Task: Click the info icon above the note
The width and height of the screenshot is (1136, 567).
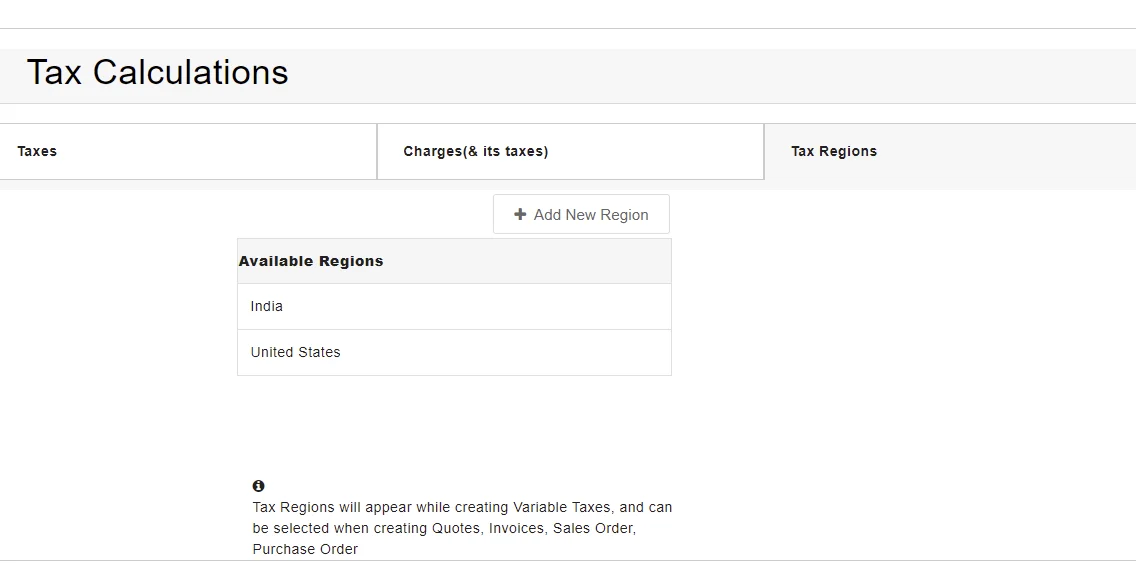Action: coord(259,486)
